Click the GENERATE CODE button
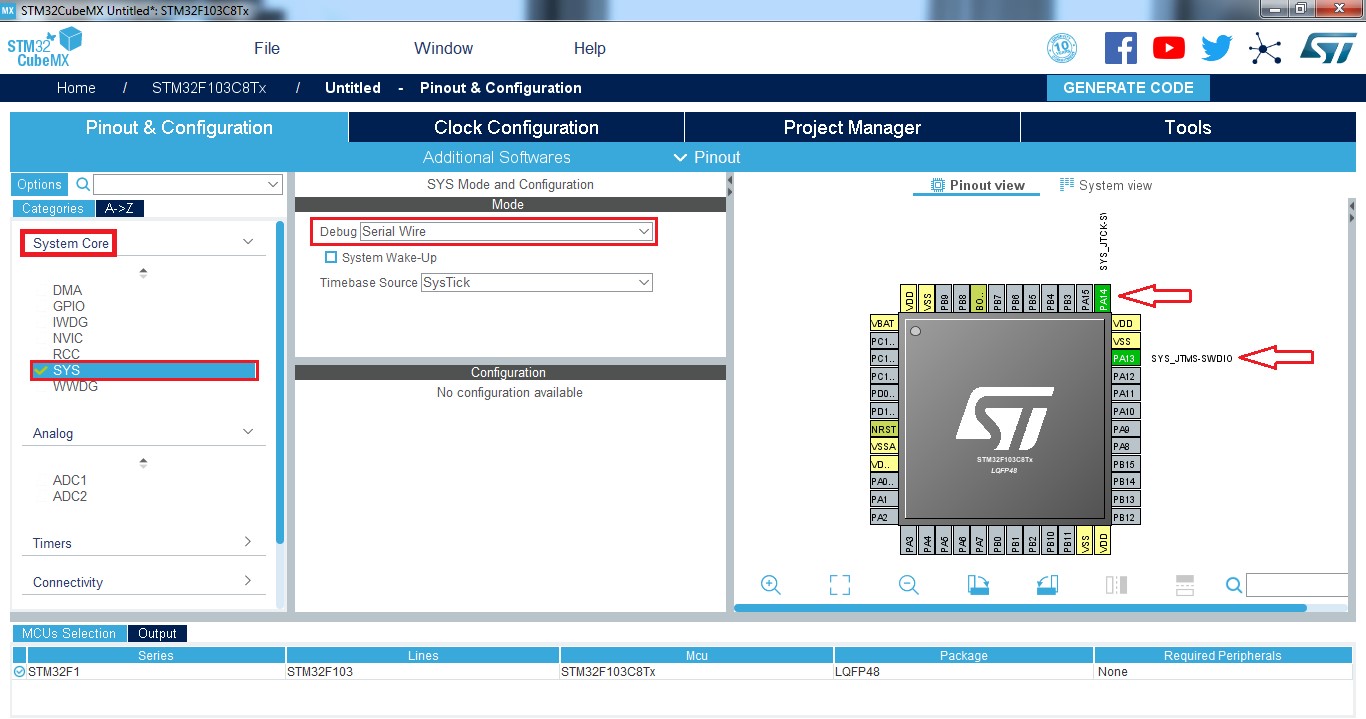 pos(1128,88)
